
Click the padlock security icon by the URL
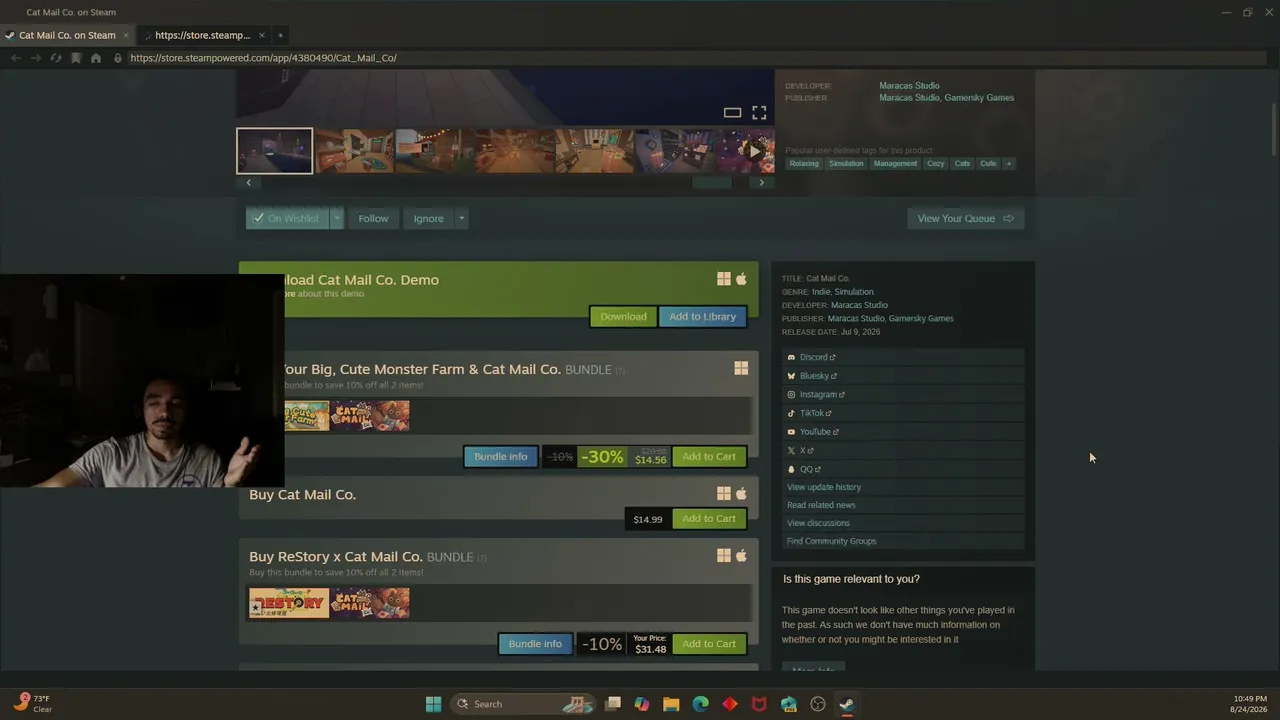pyautogui.click(x=118, y=58)
